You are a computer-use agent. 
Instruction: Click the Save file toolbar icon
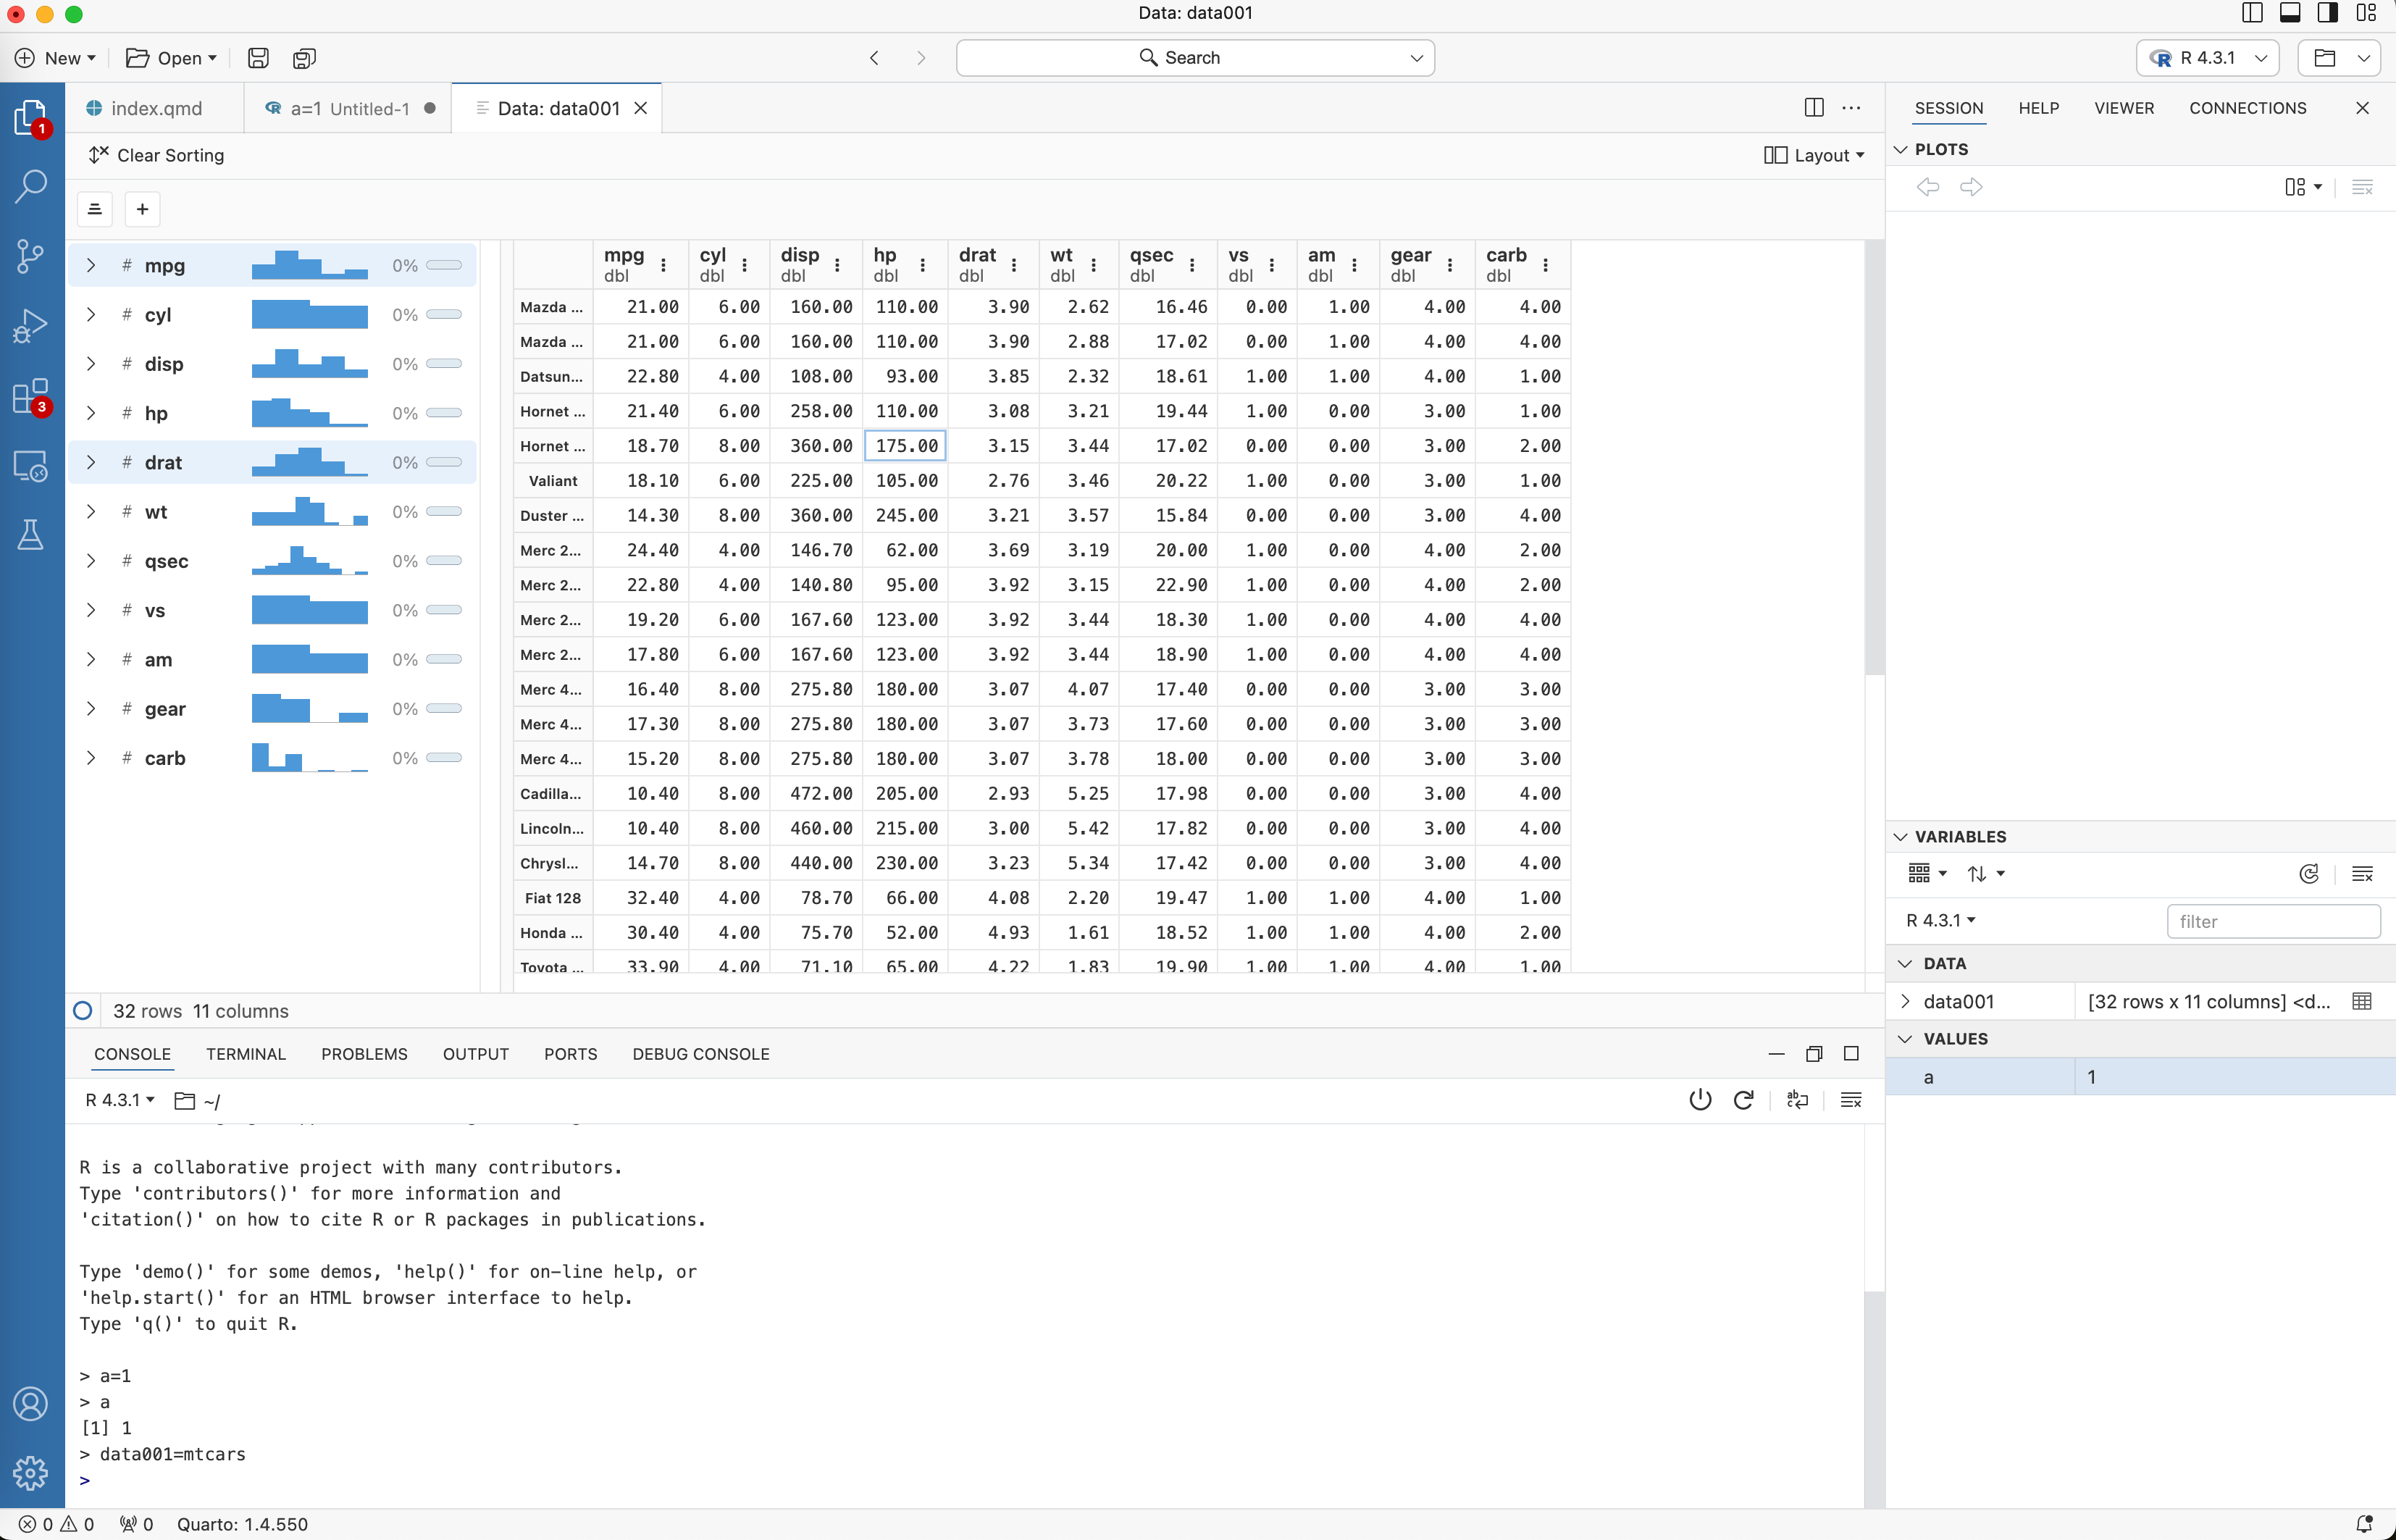(x=258, y=58)
